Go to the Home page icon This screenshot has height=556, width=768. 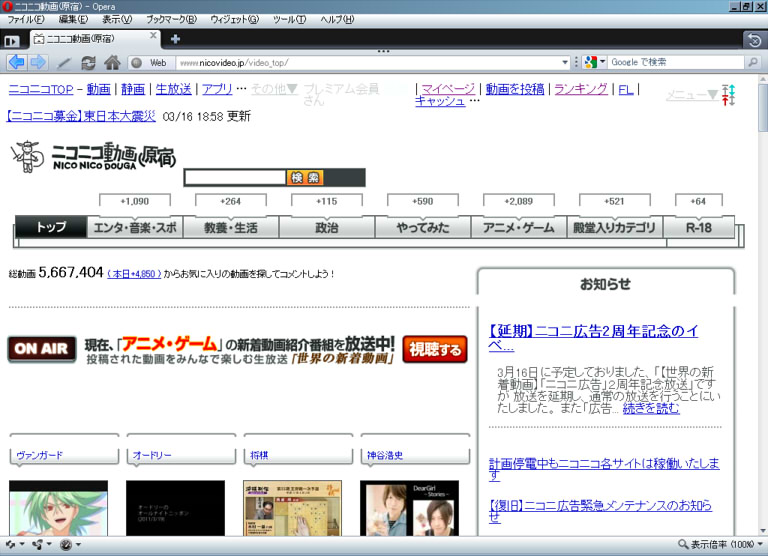pos(112,63)
